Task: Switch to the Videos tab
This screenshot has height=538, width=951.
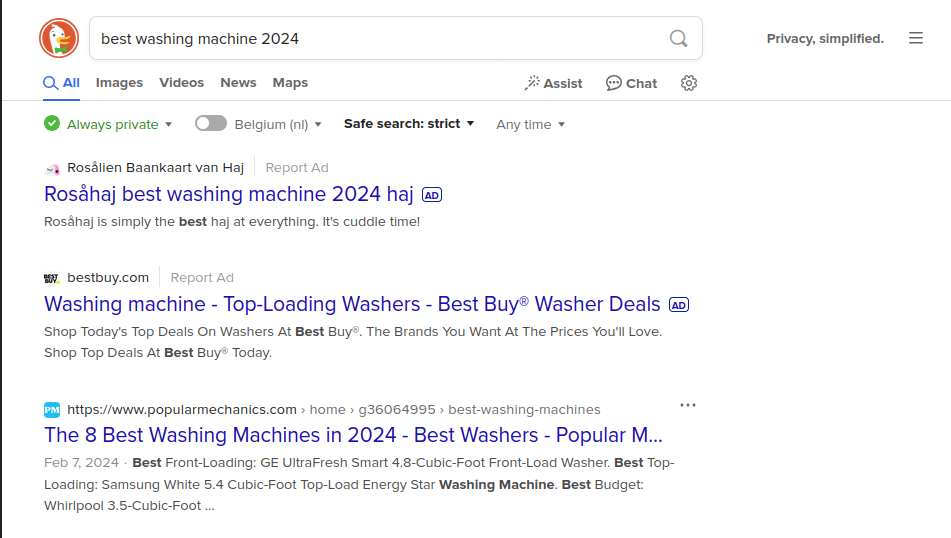Action: tap(181, 82)
